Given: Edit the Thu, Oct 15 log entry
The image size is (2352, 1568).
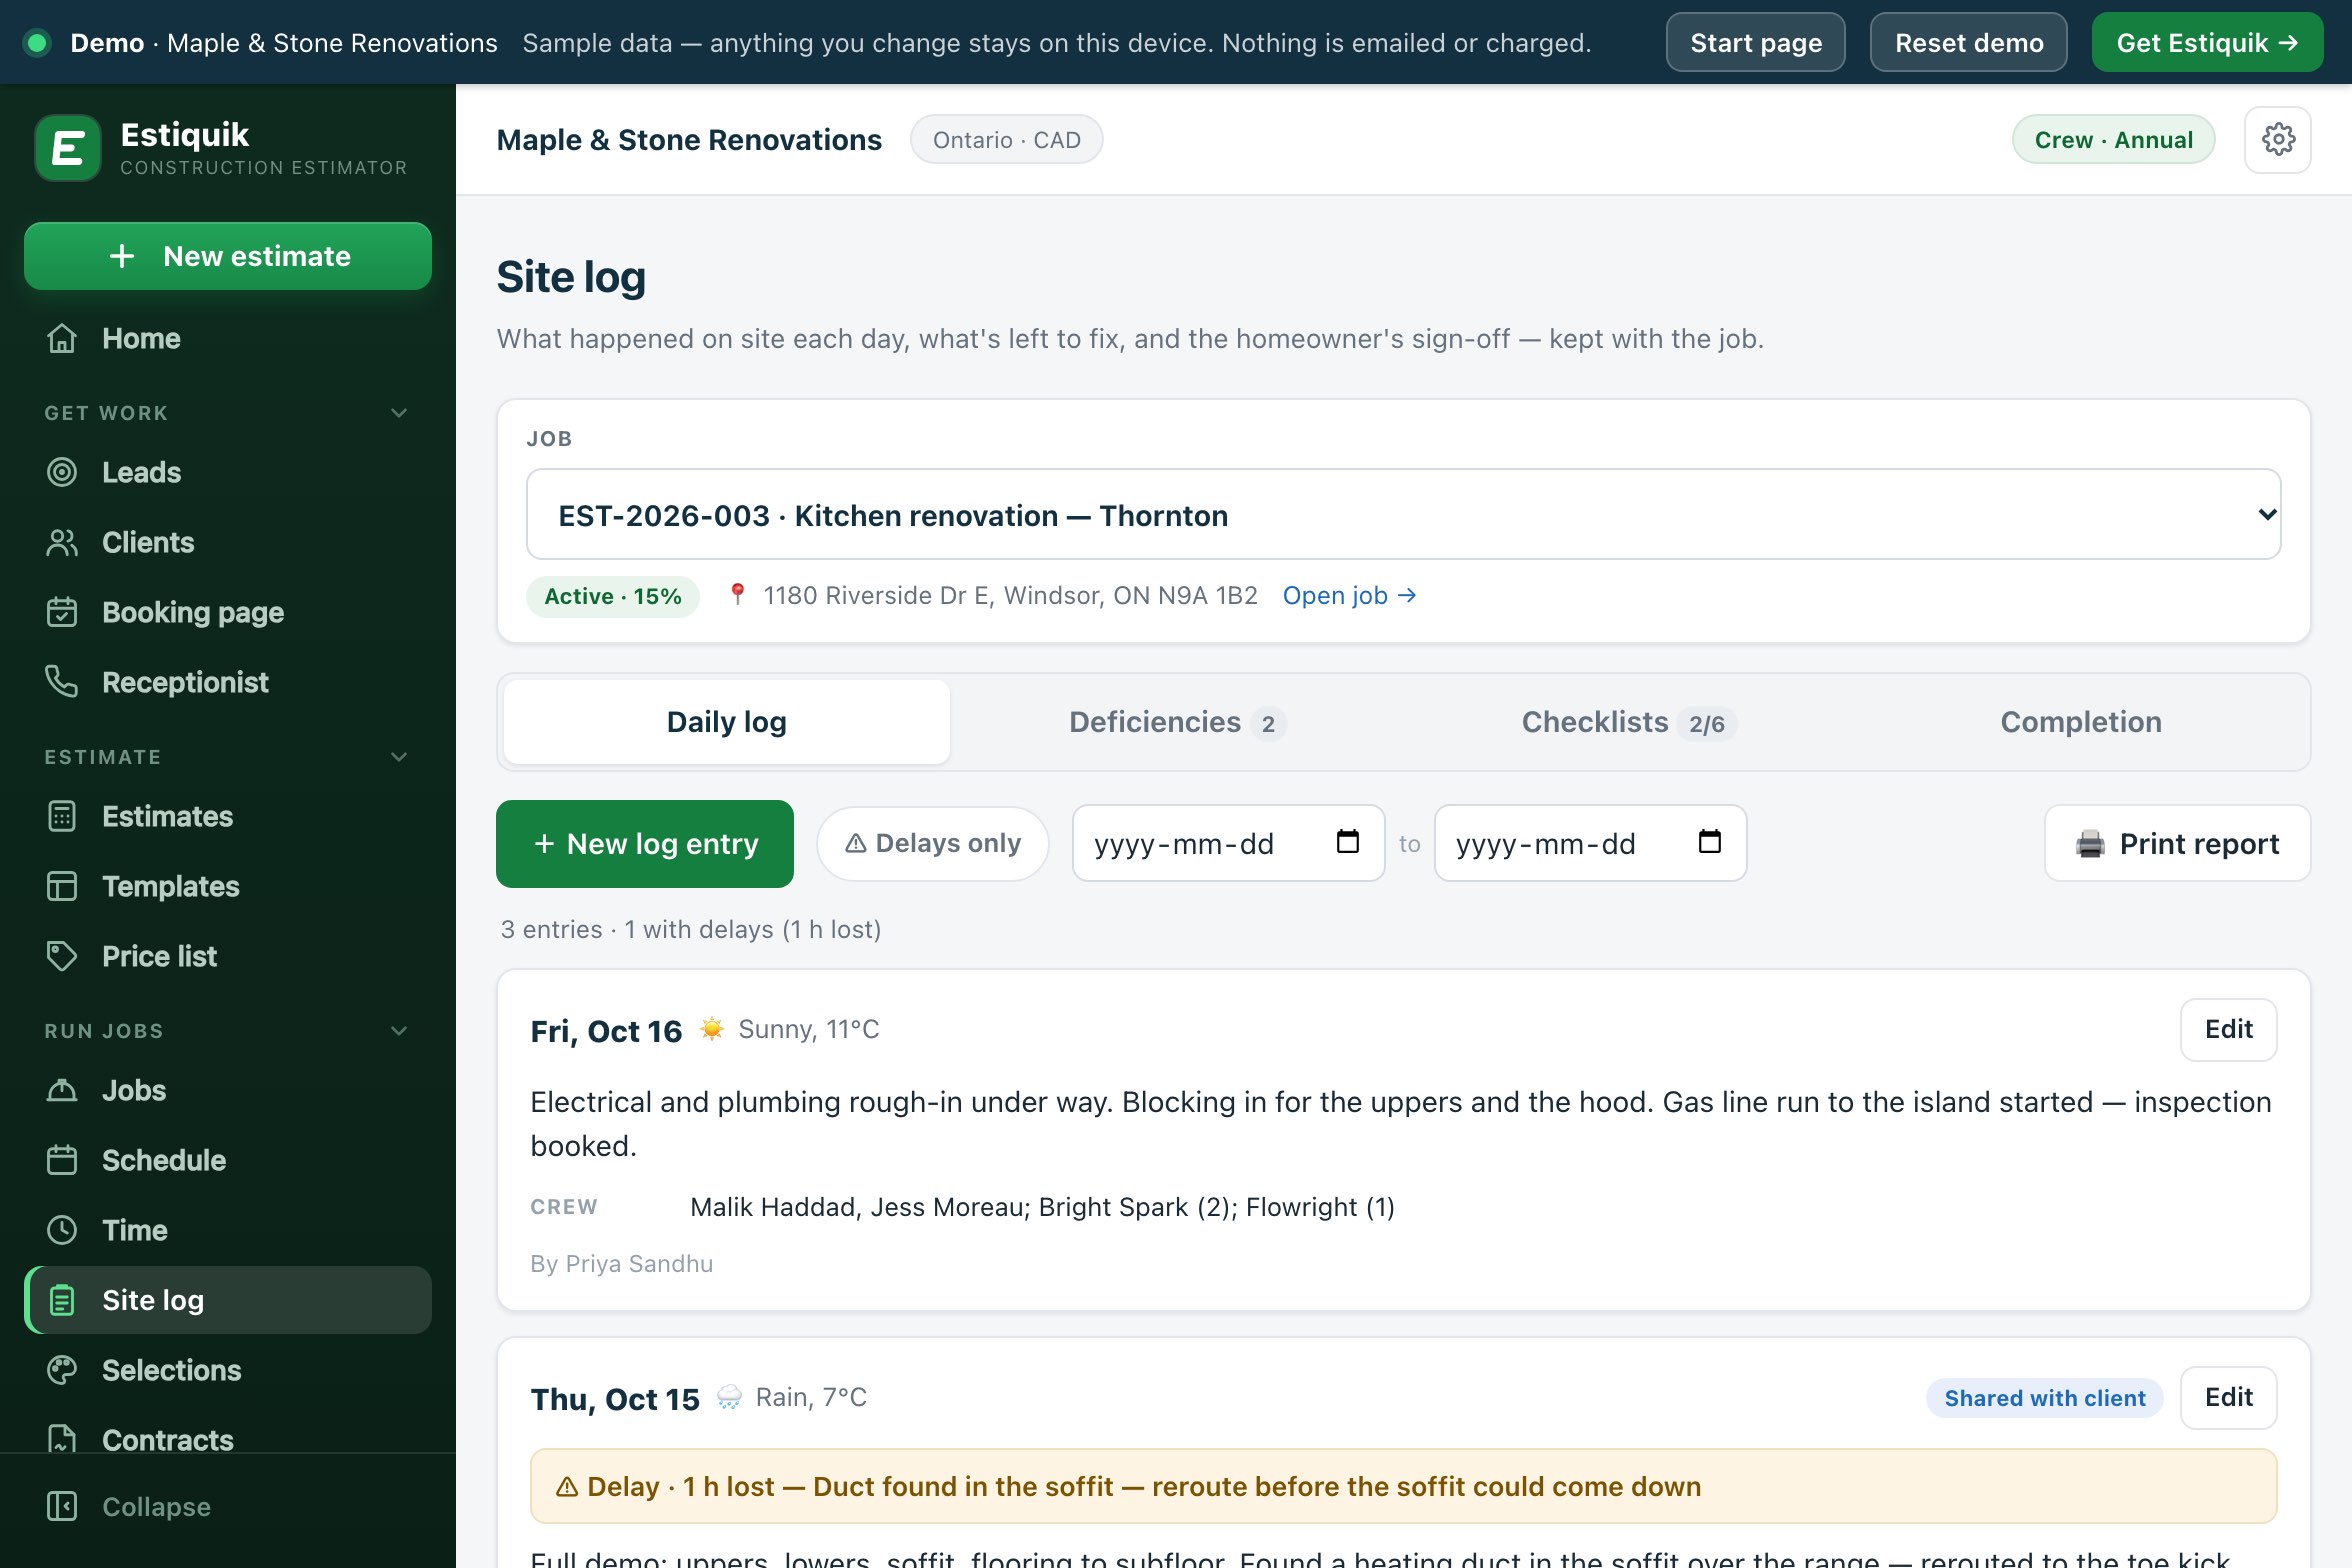Looking at the screenshot, I should pyautogui.click(x=2228, y=1397).
